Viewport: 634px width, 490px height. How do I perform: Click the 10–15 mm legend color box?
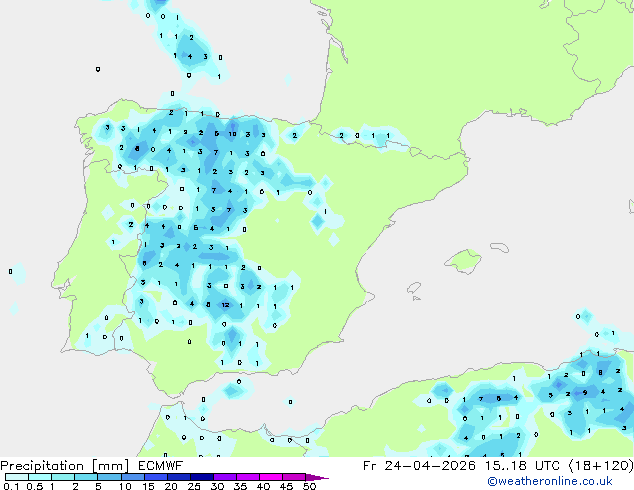tap(133, 477)
